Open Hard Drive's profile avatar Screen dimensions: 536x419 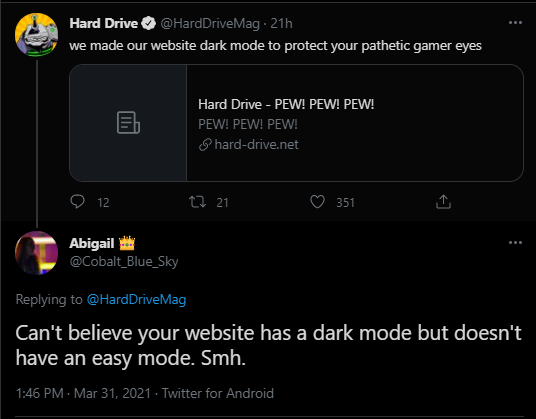[37, 35]
